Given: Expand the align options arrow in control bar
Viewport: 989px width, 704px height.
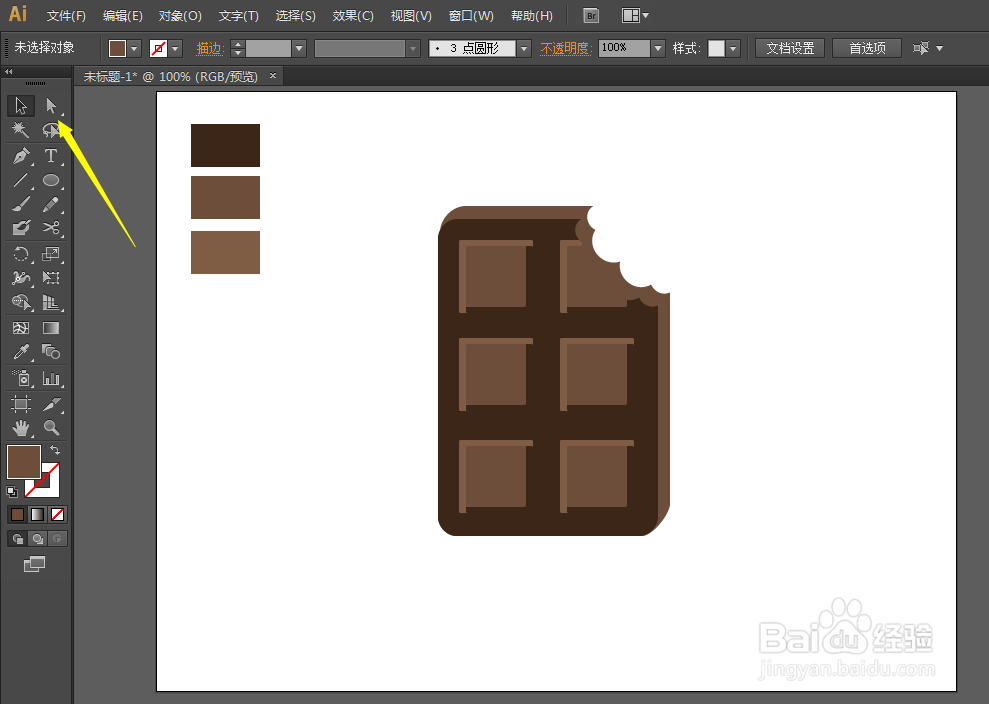Looking at the screenshot, I should [940, 49].
